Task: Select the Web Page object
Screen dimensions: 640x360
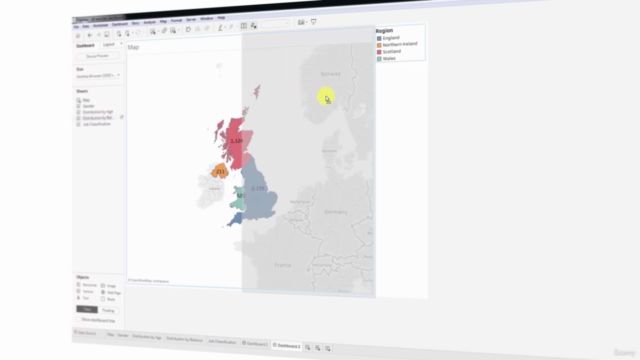Action: (111, 292)
